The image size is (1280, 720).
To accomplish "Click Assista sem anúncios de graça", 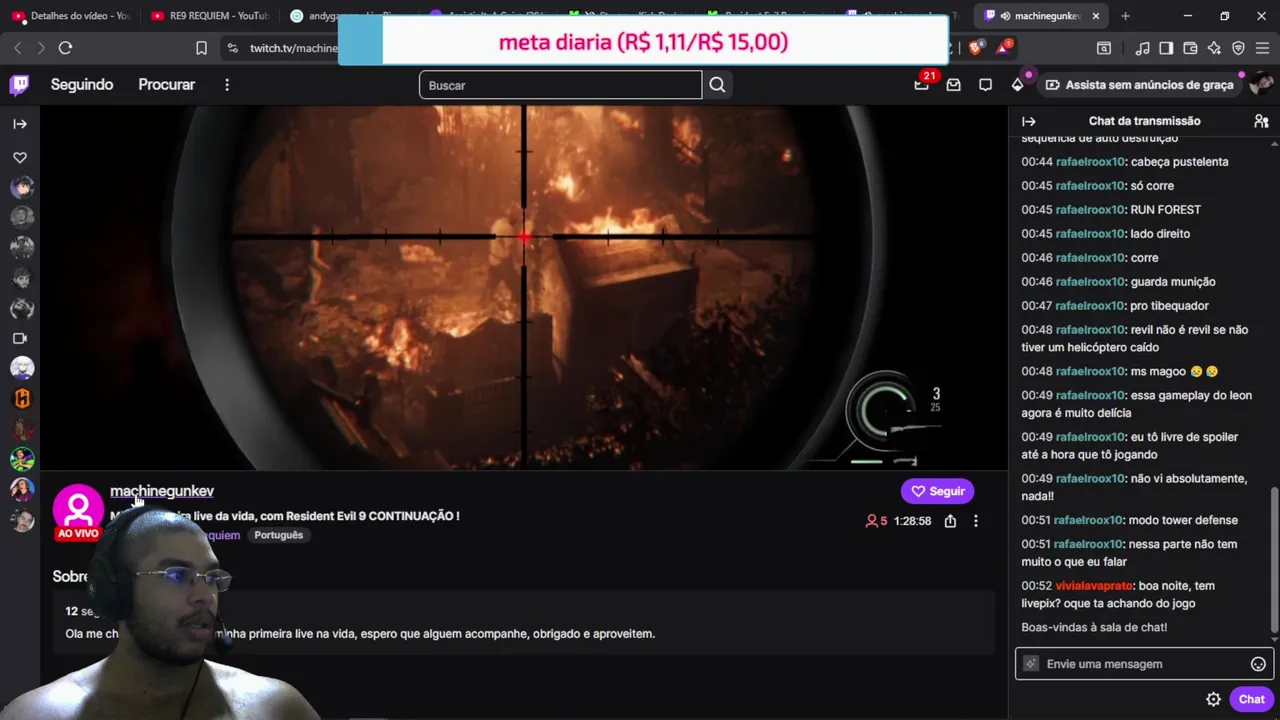I will coord(1139,85).
